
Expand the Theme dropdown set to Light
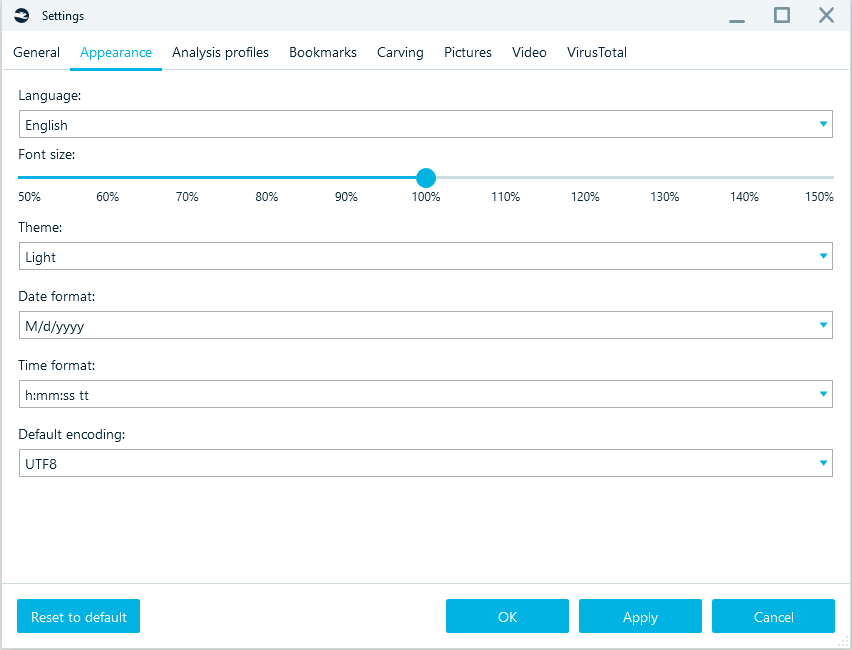[x=426, y=257]
